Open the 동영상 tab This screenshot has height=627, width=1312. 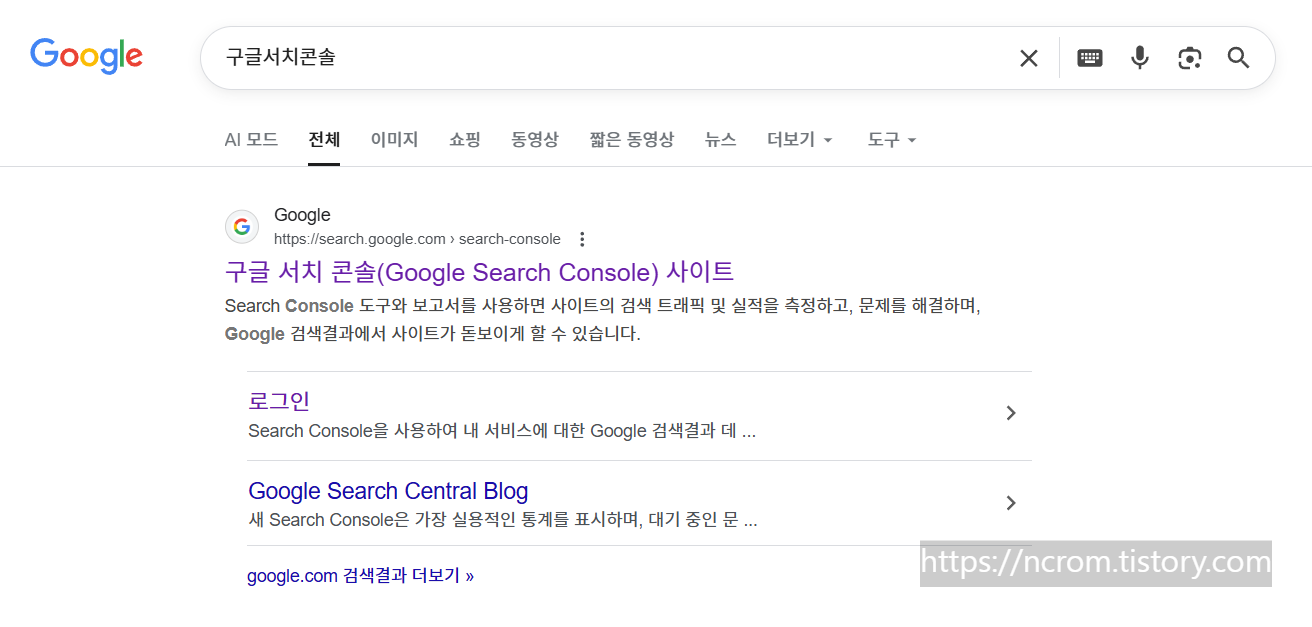tap(535, 140)
